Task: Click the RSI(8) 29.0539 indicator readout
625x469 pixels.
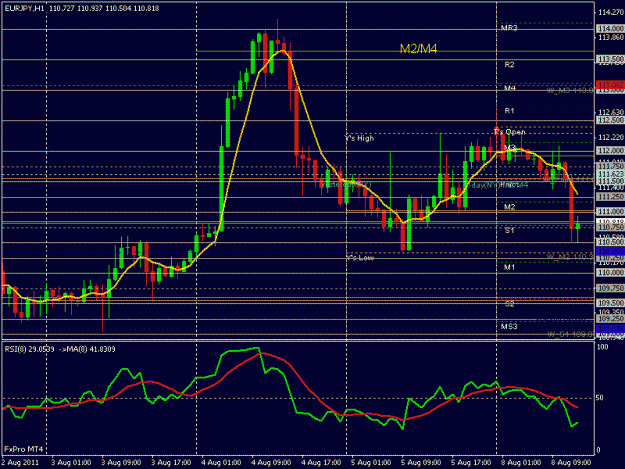Action: [29, 349]
